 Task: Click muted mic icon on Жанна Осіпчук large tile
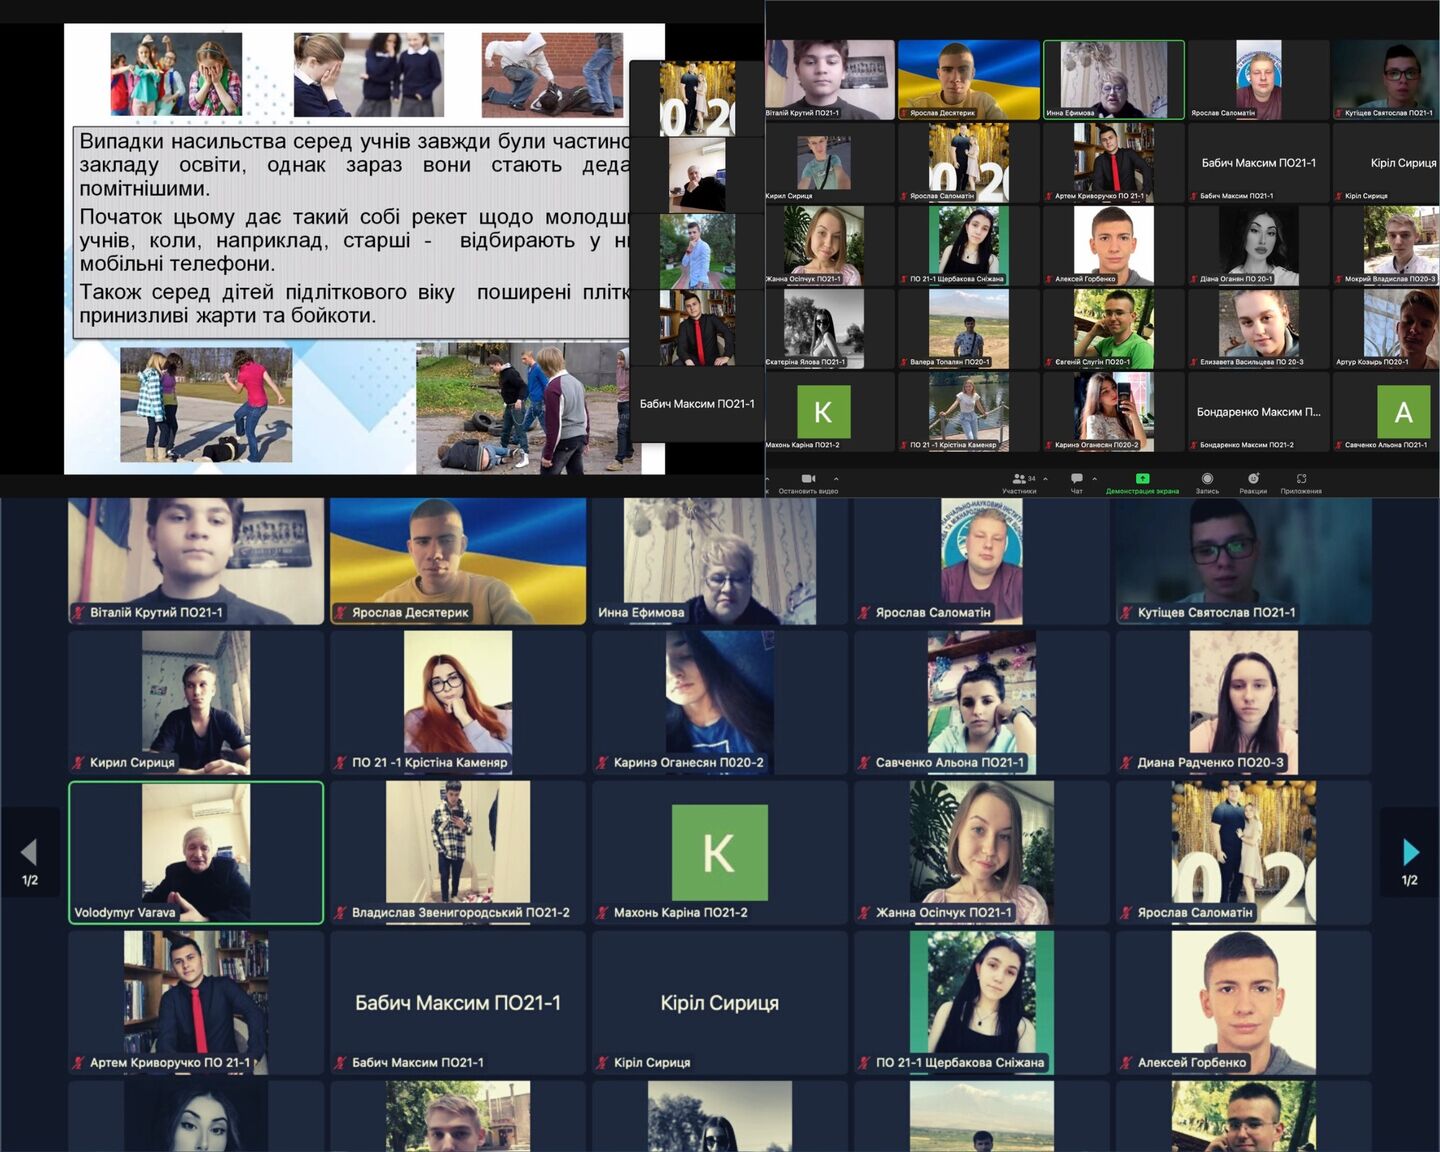point(865,913)
